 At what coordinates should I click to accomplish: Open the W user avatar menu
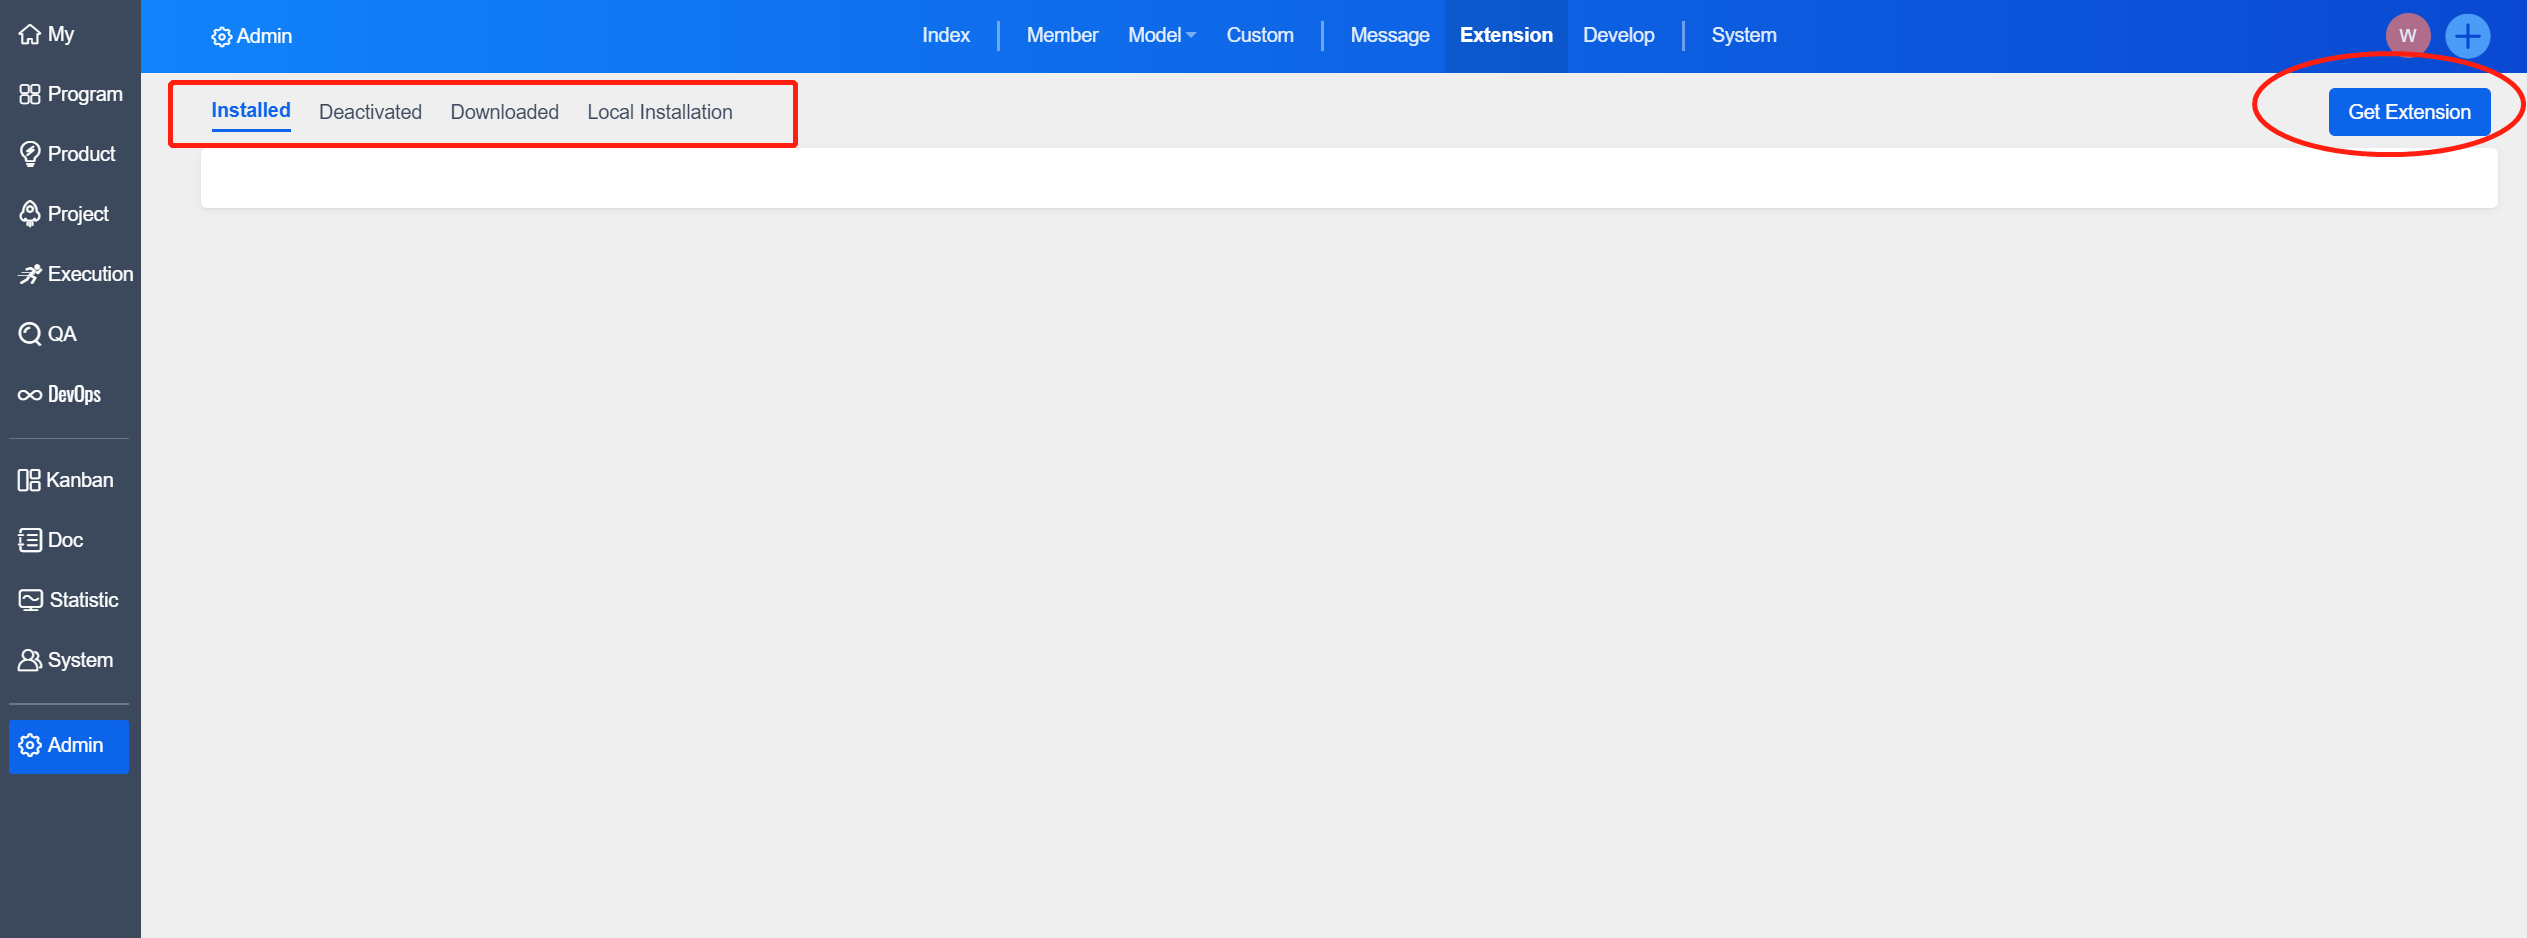(x=2407, y=36)
